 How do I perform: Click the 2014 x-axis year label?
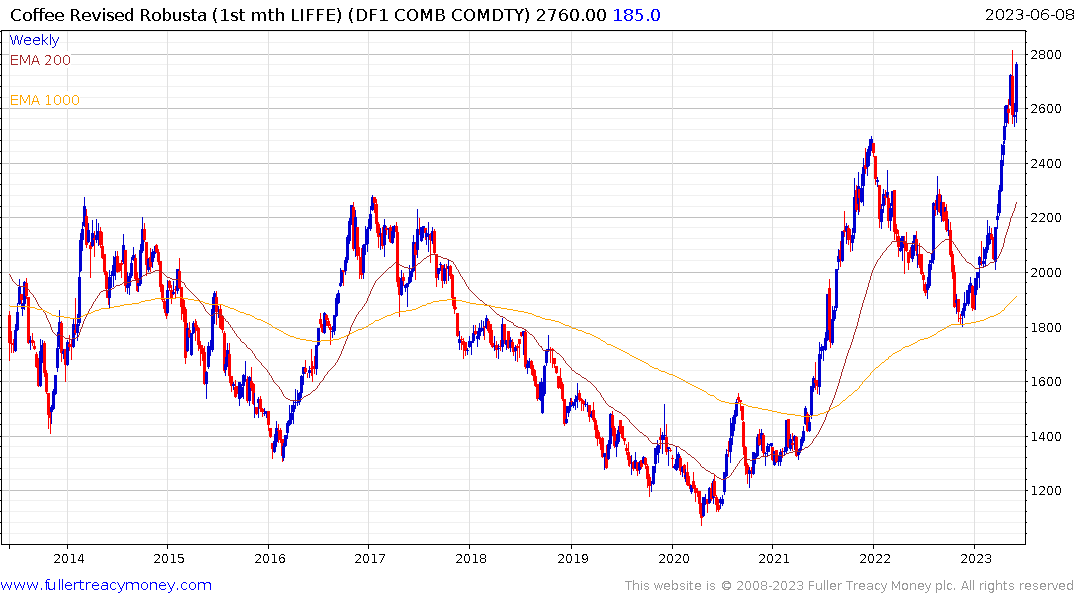(69, 558)
